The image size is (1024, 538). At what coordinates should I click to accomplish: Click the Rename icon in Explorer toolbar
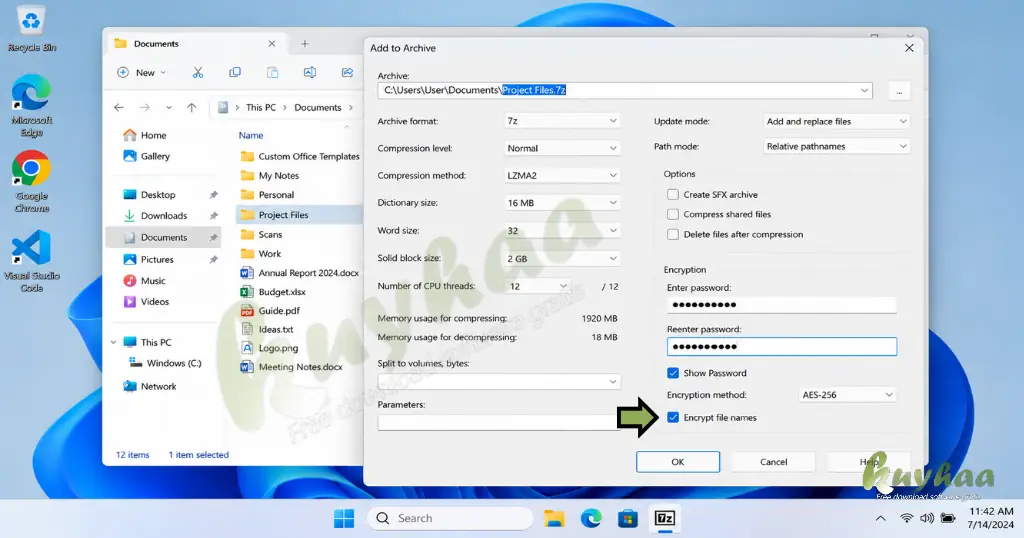point(310,72)
